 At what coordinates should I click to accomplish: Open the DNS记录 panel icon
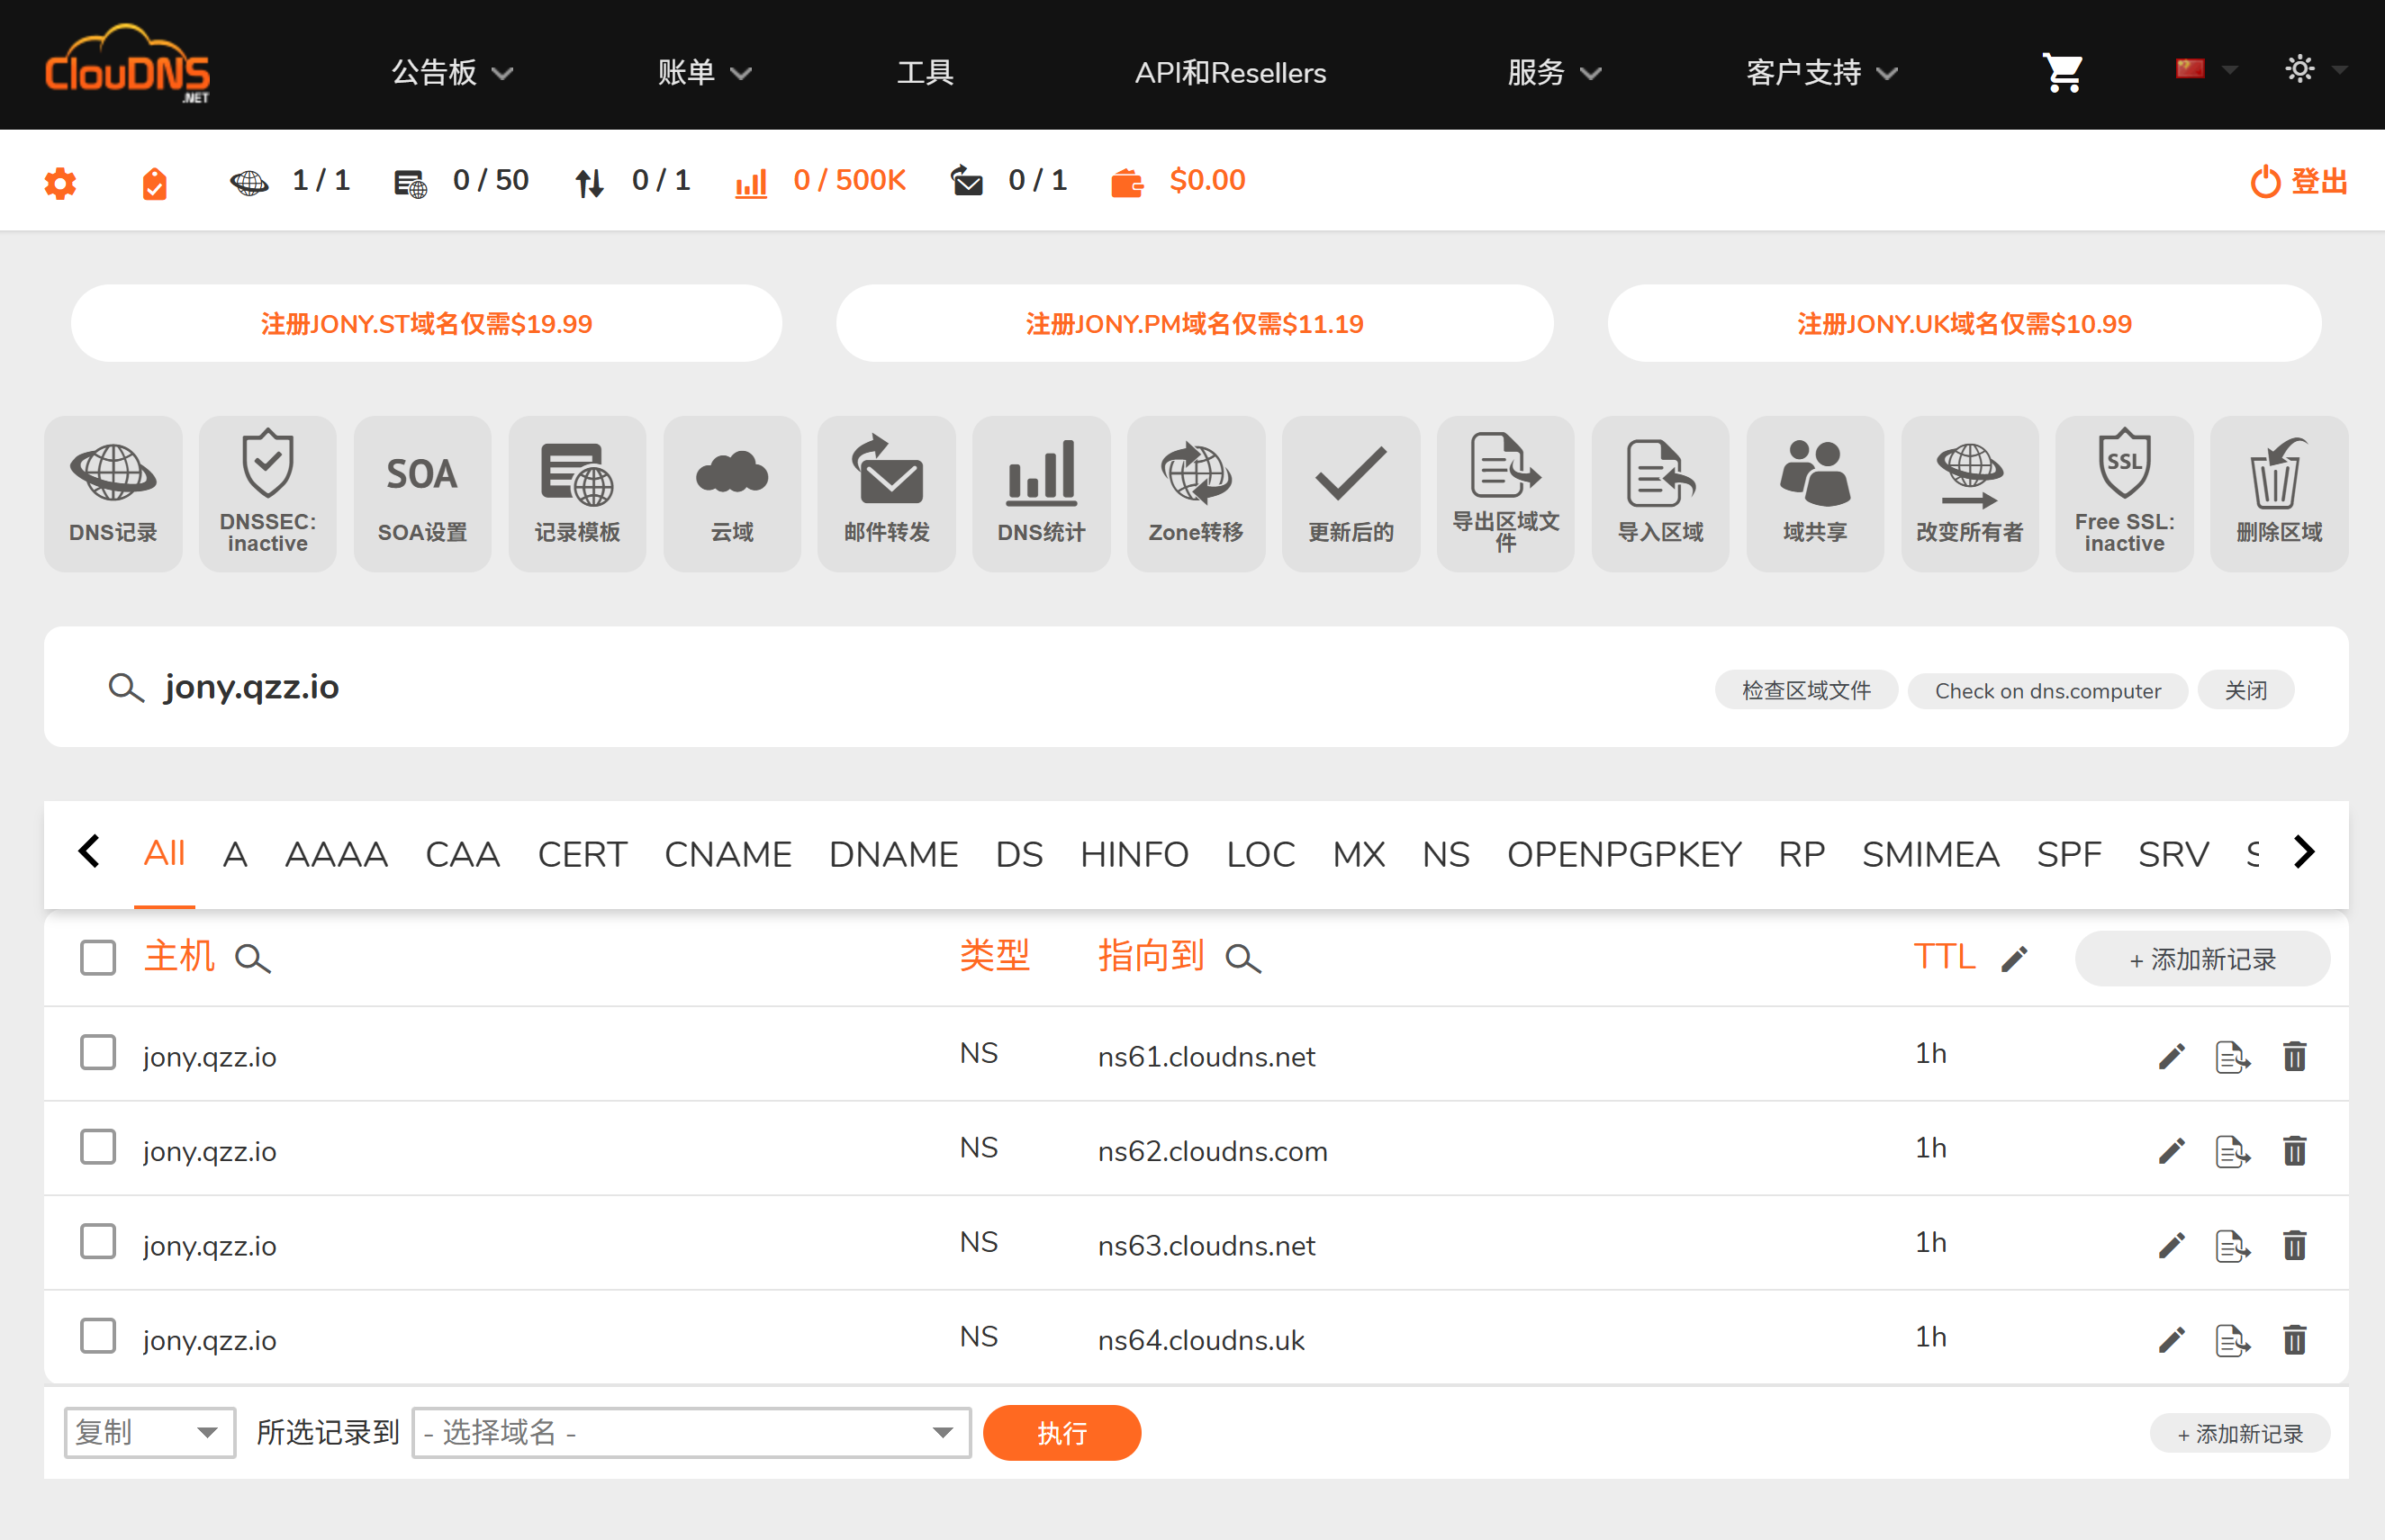pyautogui.click(x=113, y=492)
